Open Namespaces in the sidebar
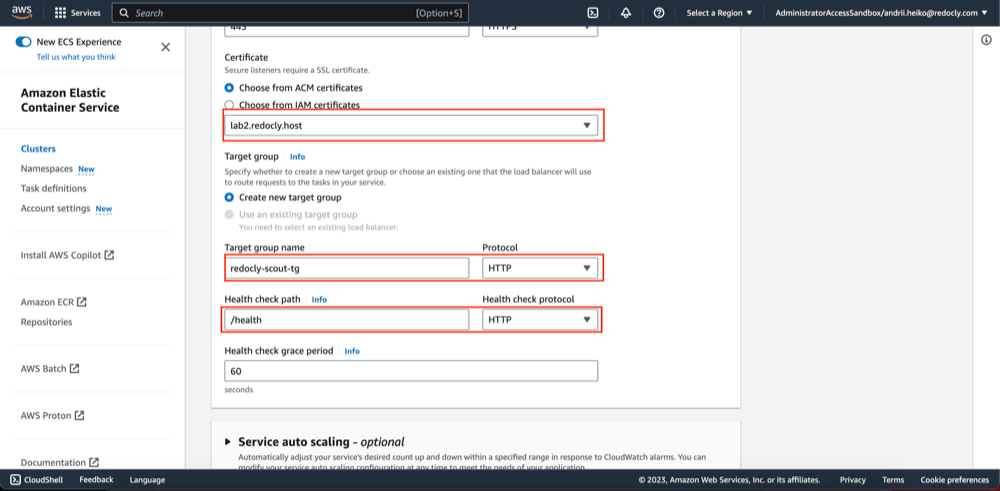 (x=47, y=169)
